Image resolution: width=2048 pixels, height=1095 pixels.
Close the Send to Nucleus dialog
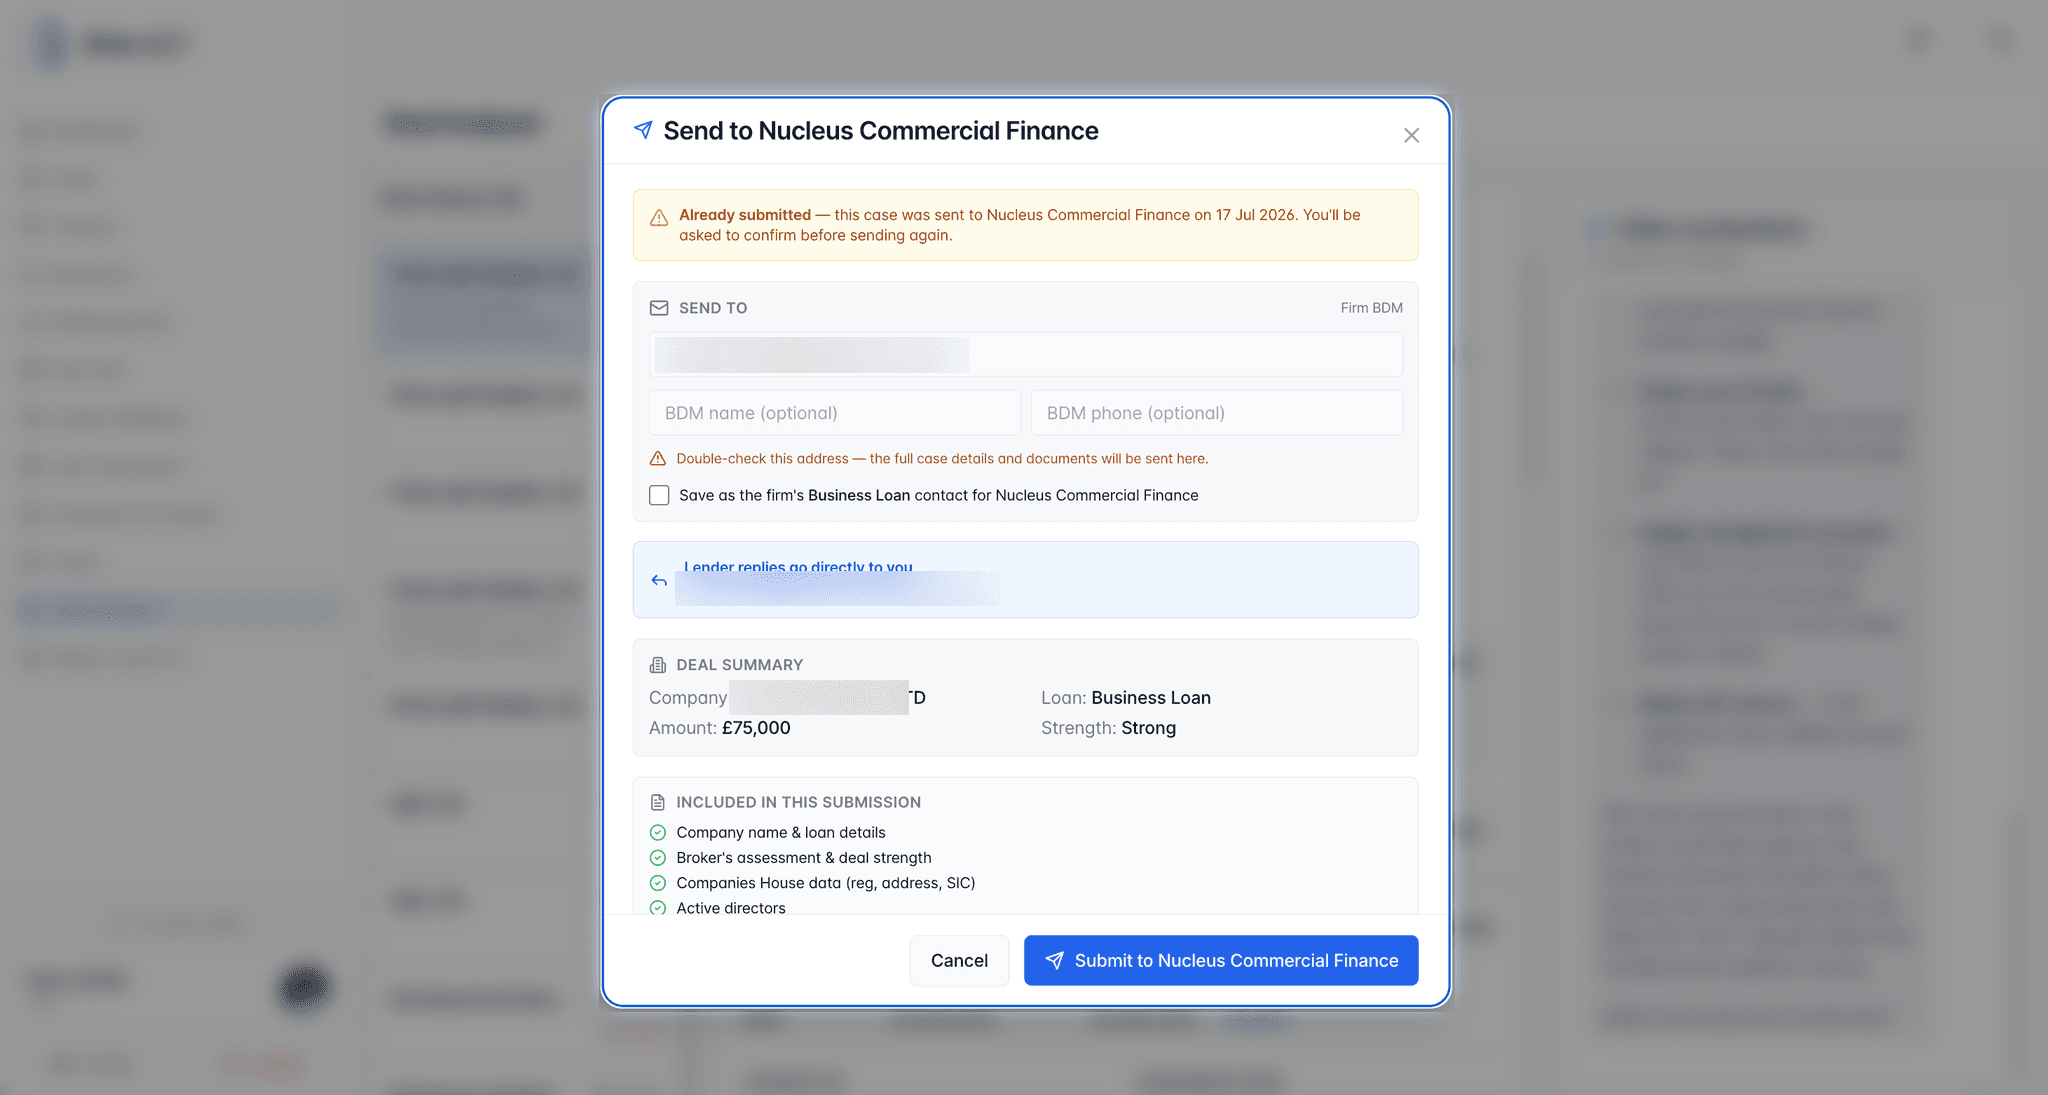tap(1411, 135)
